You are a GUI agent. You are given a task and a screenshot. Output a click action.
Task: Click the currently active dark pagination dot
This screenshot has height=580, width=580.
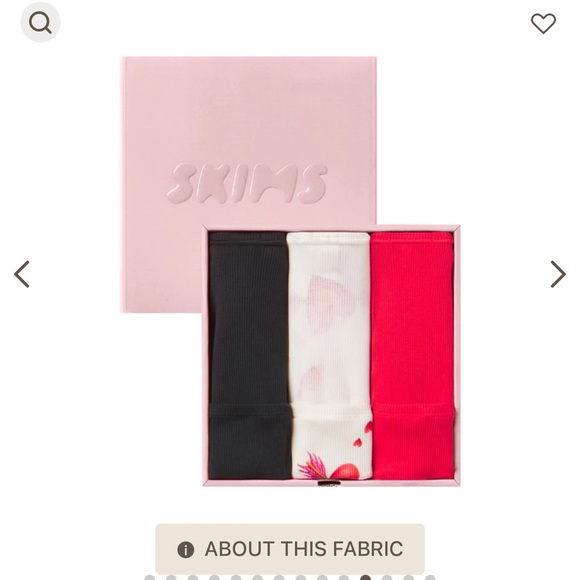click(x=365, y=577)
